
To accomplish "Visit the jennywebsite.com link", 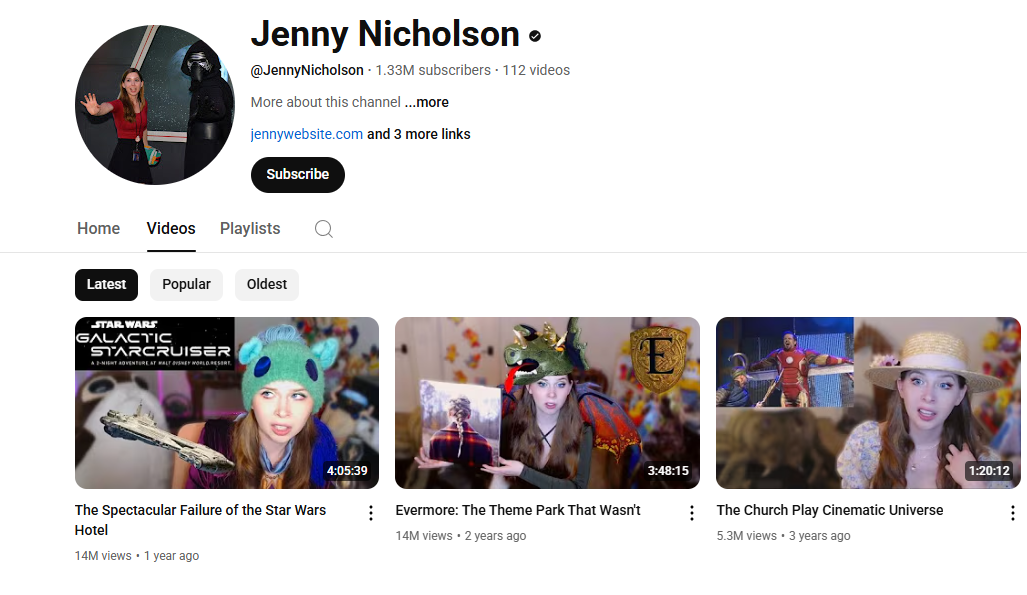I will coord(307,134).
